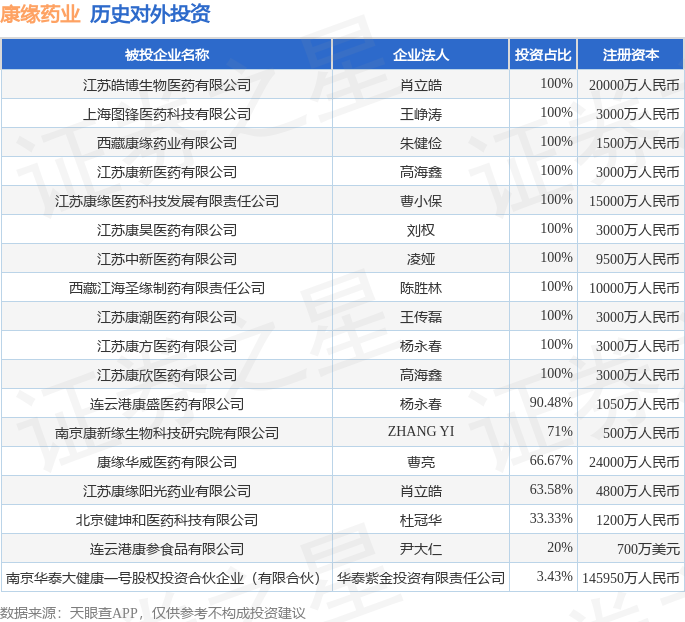The width and height of the screenshot is (685, 622).
Task: Click registered capital 1200万人民币
Action: pyautogui.click(x=637, y=520)
